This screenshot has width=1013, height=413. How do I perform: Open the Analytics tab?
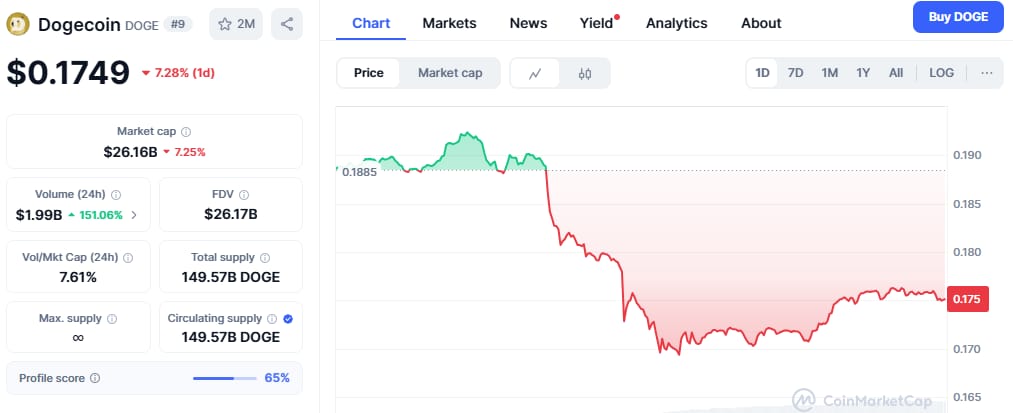click(x=676, y=23)
